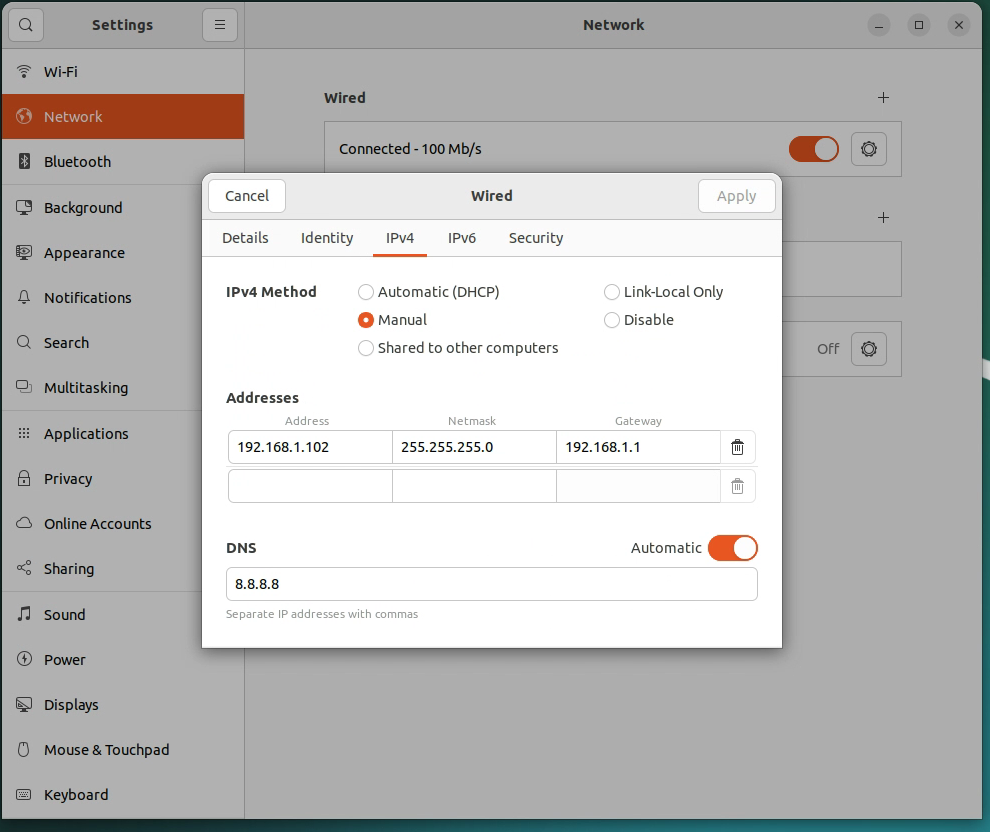Switch to the IPv6 tab
Viewport: 990px width, 832px height.
tap(462, 238)
